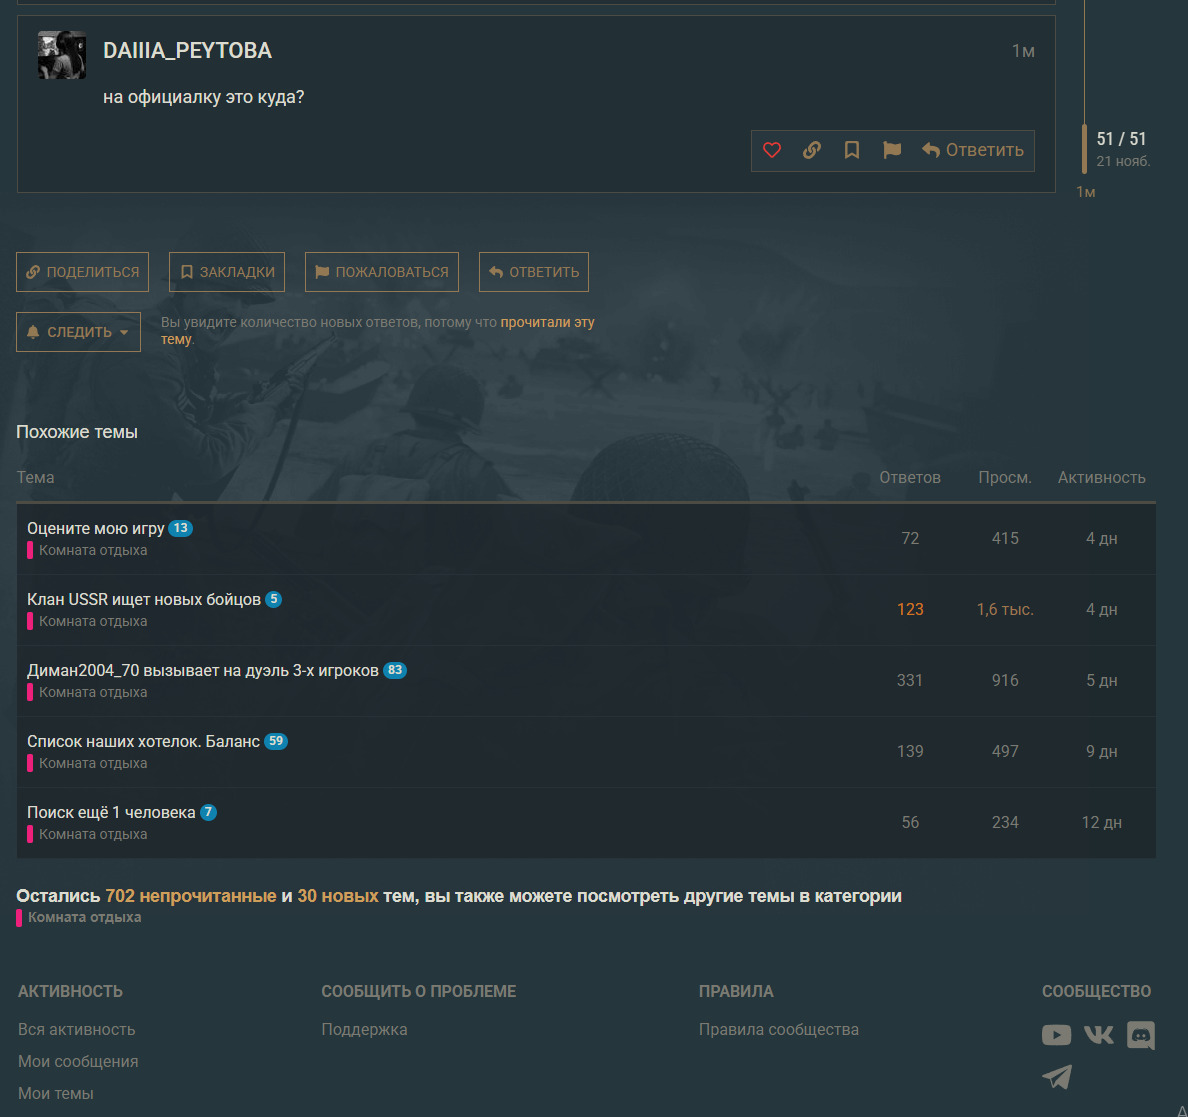Open the Telegram community icon
This screenshot has height=1117, width=1188.
[1057, 1077]
